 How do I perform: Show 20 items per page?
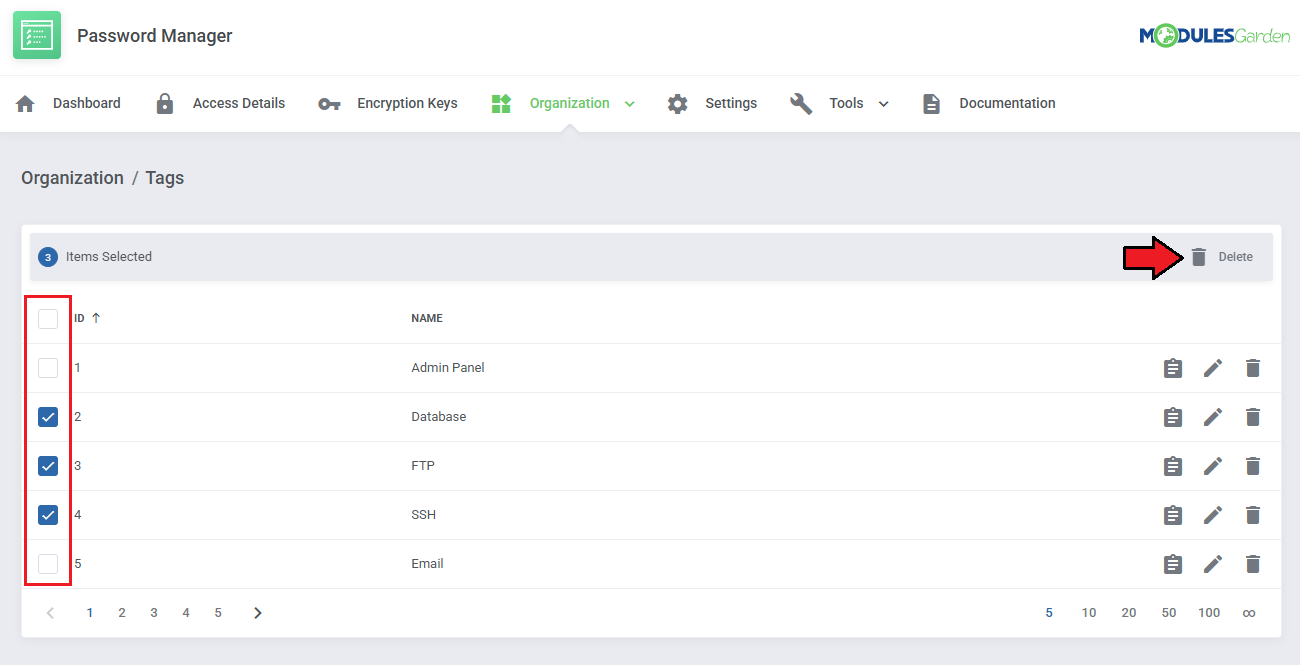pyautogui.click(x=1129, y=613)
